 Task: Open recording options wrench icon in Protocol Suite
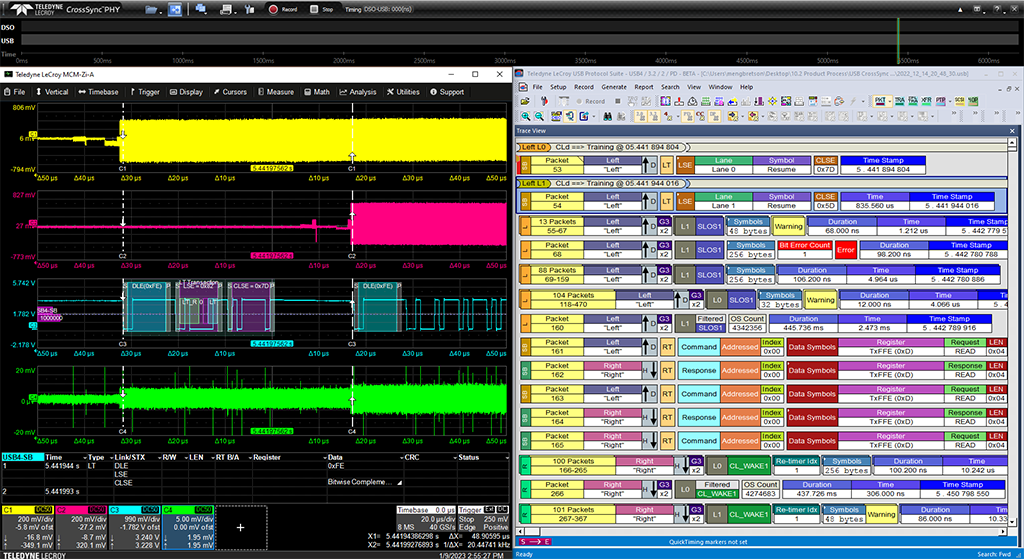click(544, 101)
